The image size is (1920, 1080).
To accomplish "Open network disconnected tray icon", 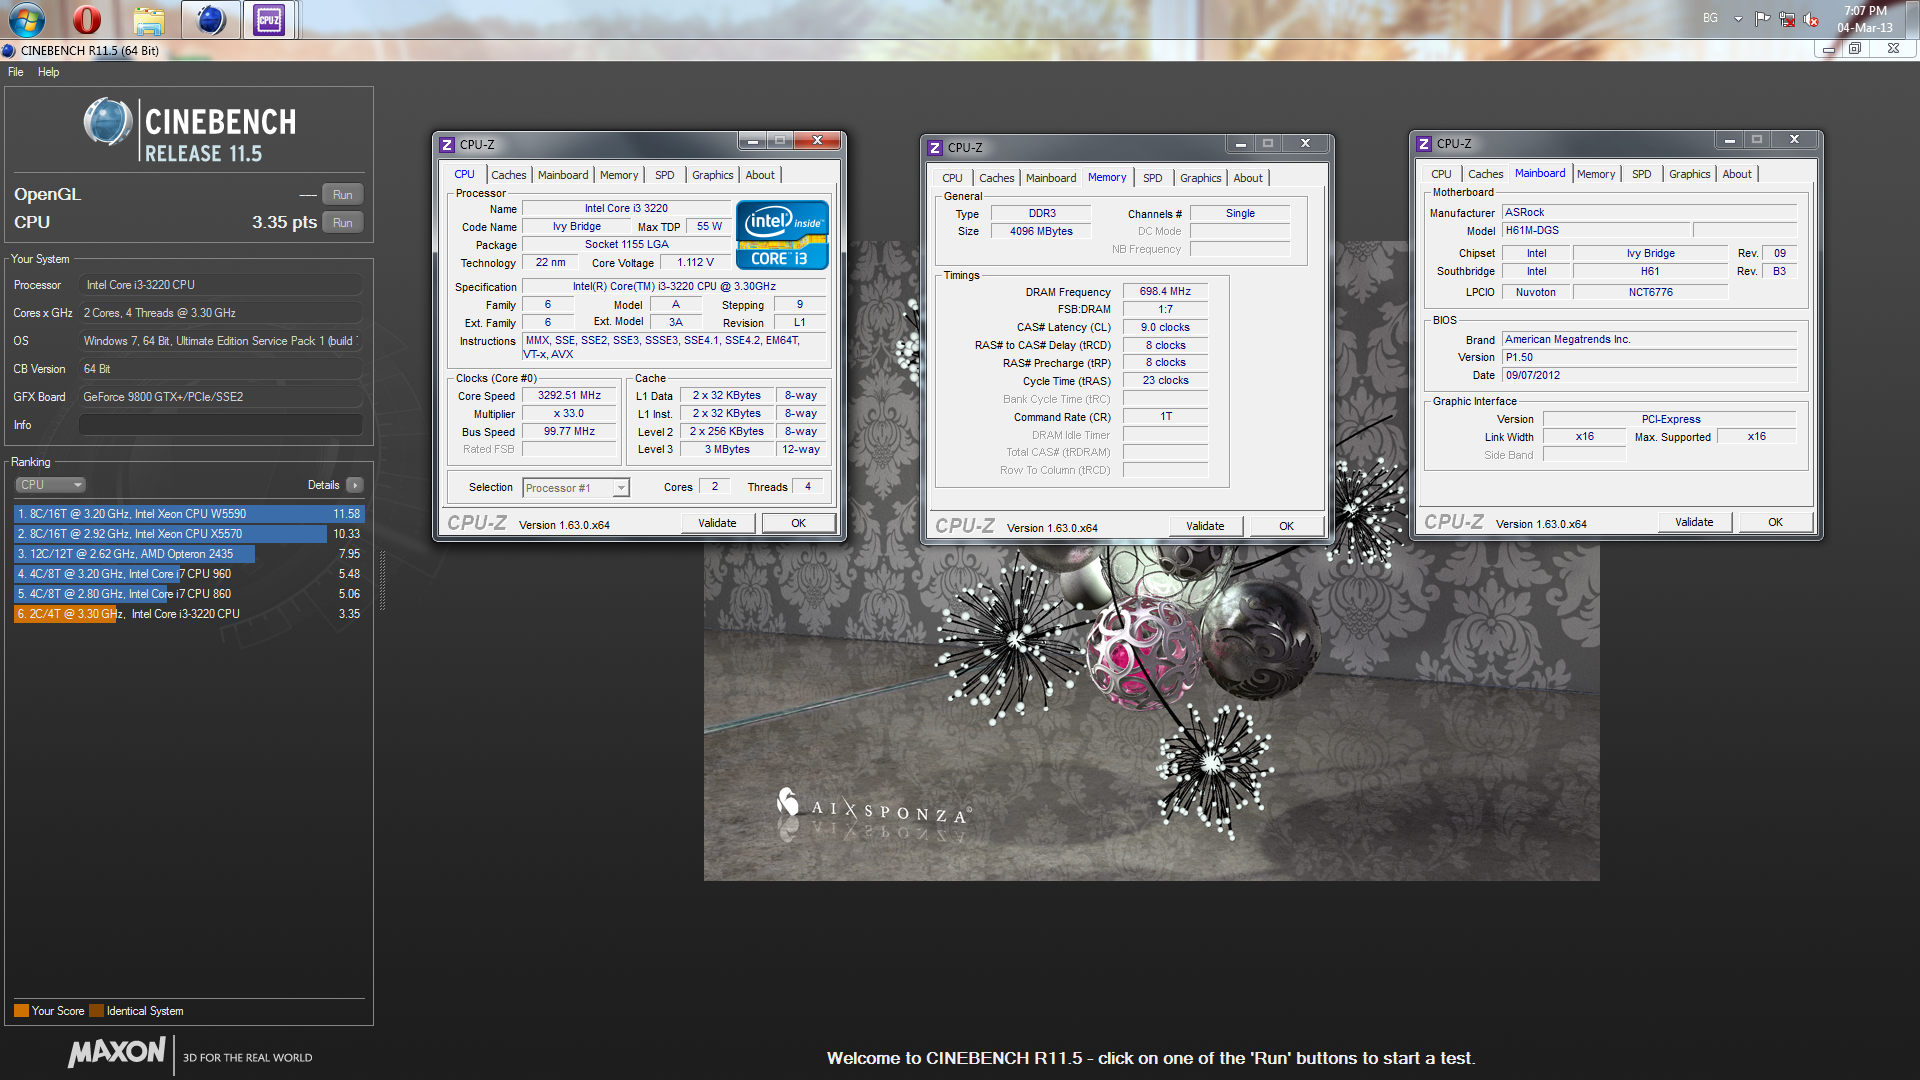I will tap(1787, 19).
